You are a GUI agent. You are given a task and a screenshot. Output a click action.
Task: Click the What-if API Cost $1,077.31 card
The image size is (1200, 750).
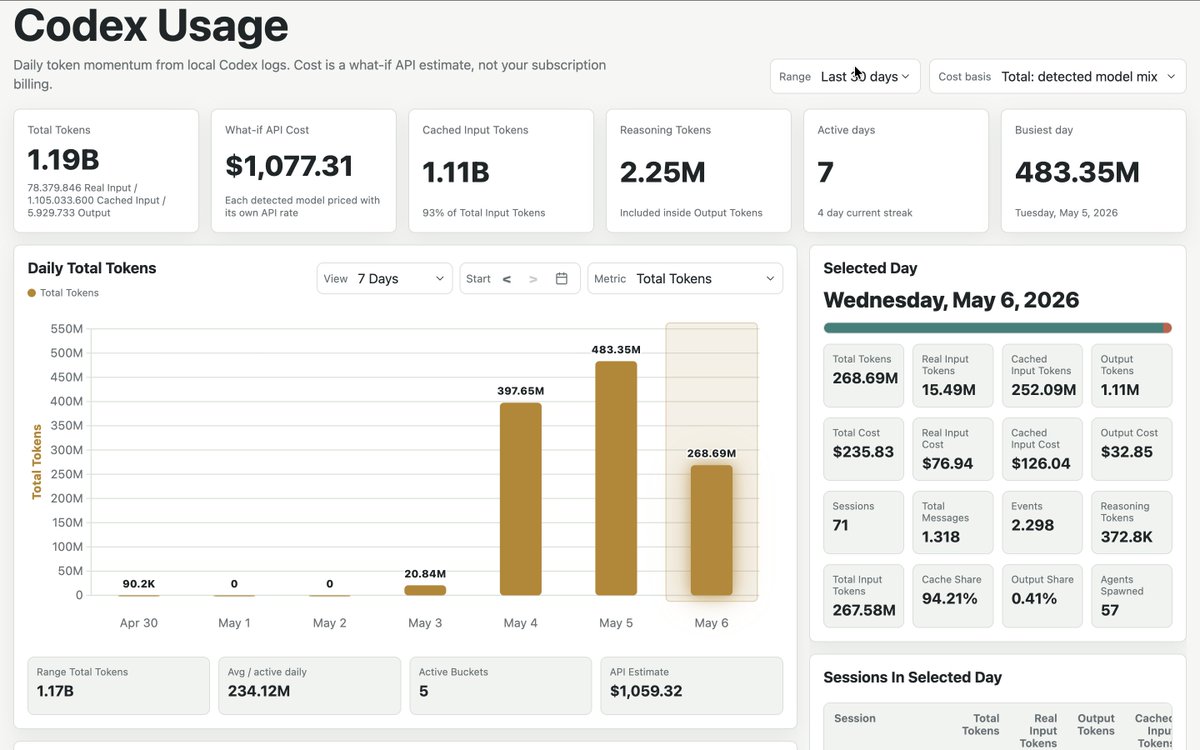[304, 171]
